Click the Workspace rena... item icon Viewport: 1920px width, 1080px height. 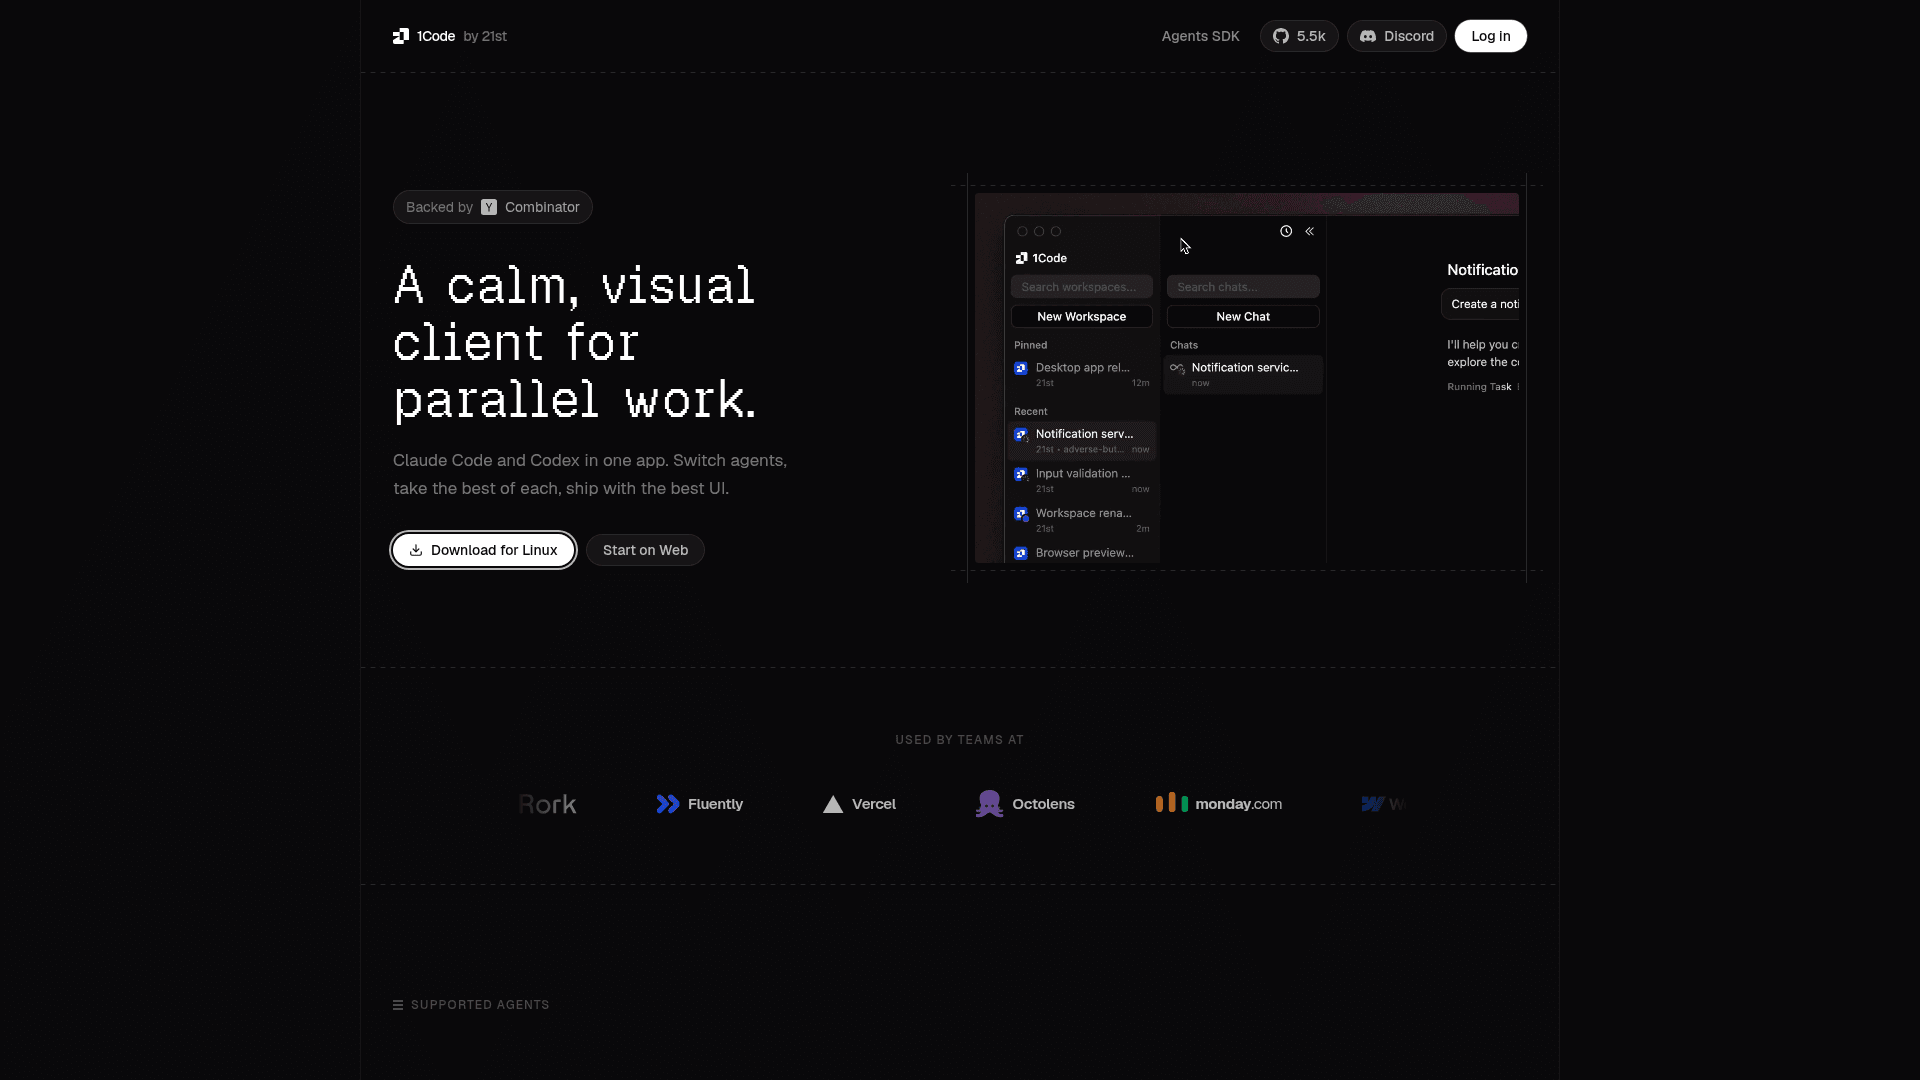pos(1021,514)
